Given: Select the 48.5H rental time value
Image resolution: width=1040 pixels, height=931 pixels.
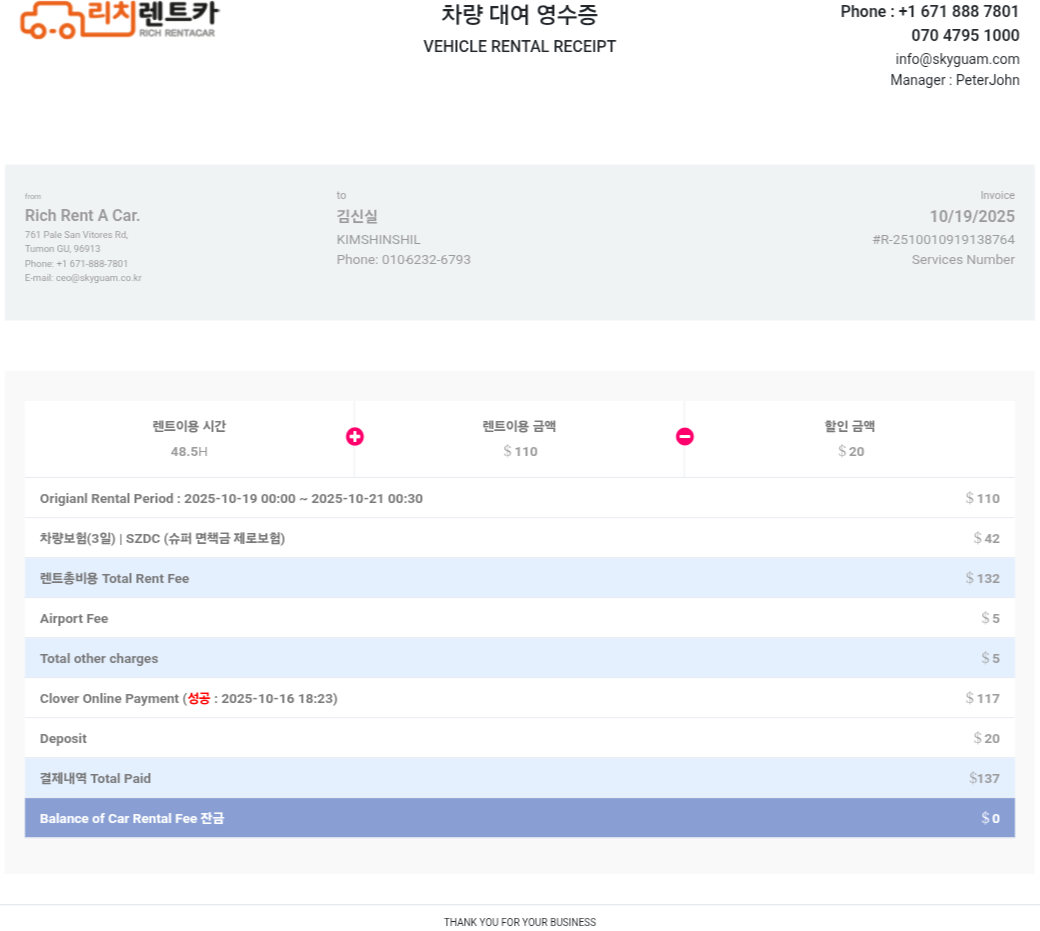Looking at the screenshot, I should point(189,451).
